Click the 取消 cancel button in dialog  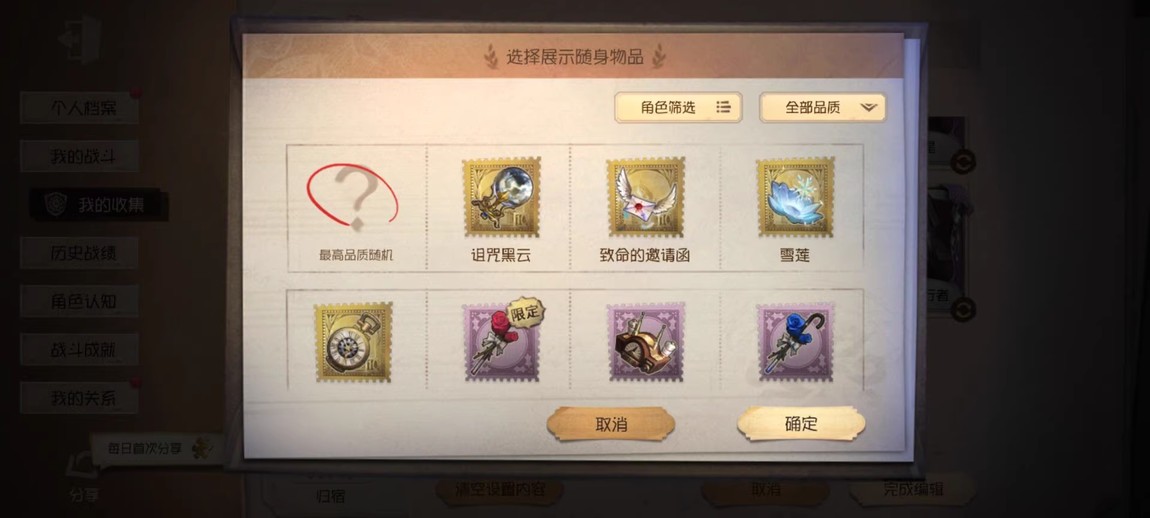[x=611, y=424]
